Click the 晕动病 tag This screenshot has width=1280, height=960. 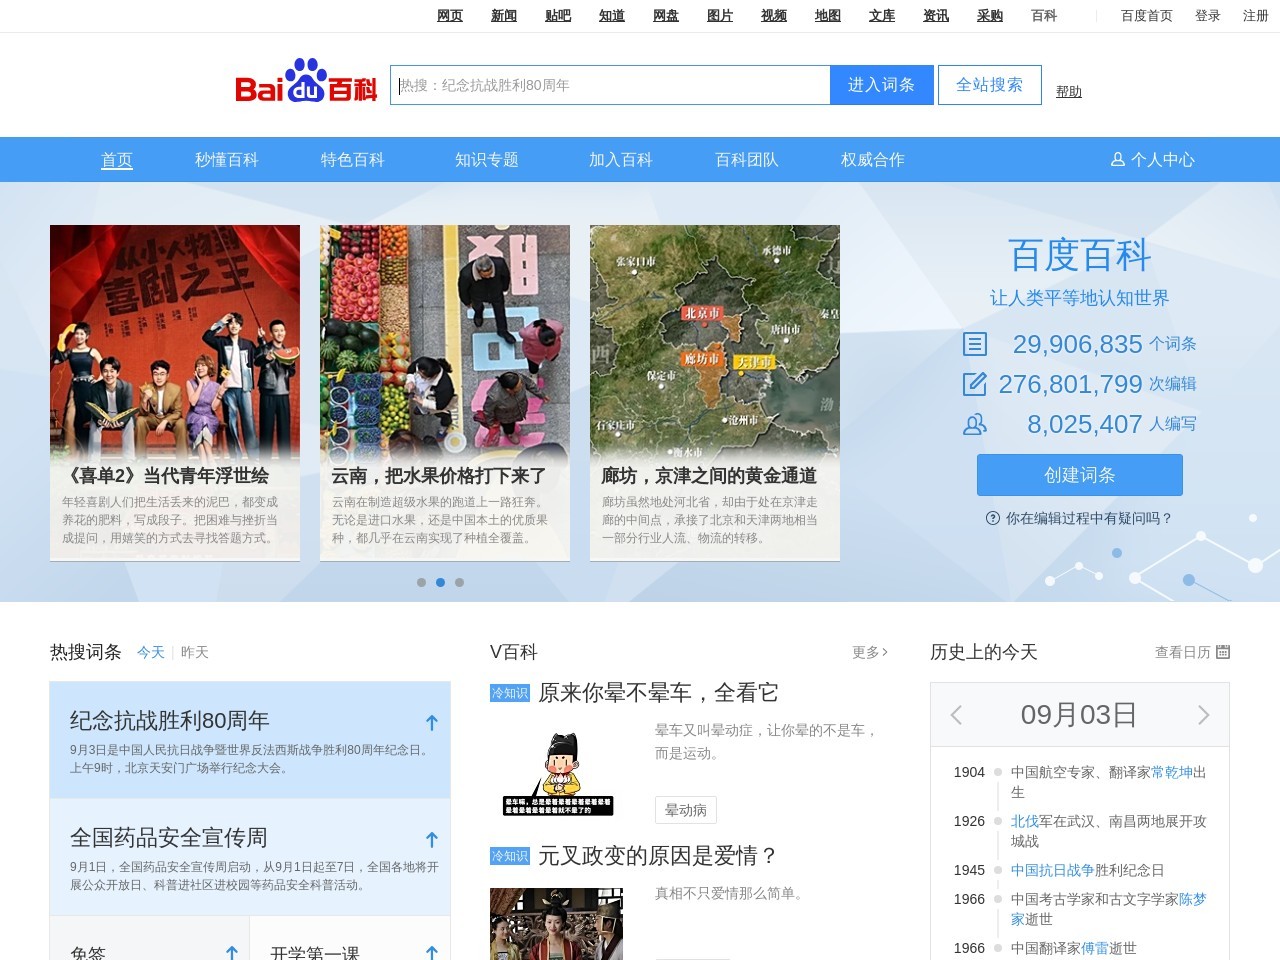tap(686, 810)
